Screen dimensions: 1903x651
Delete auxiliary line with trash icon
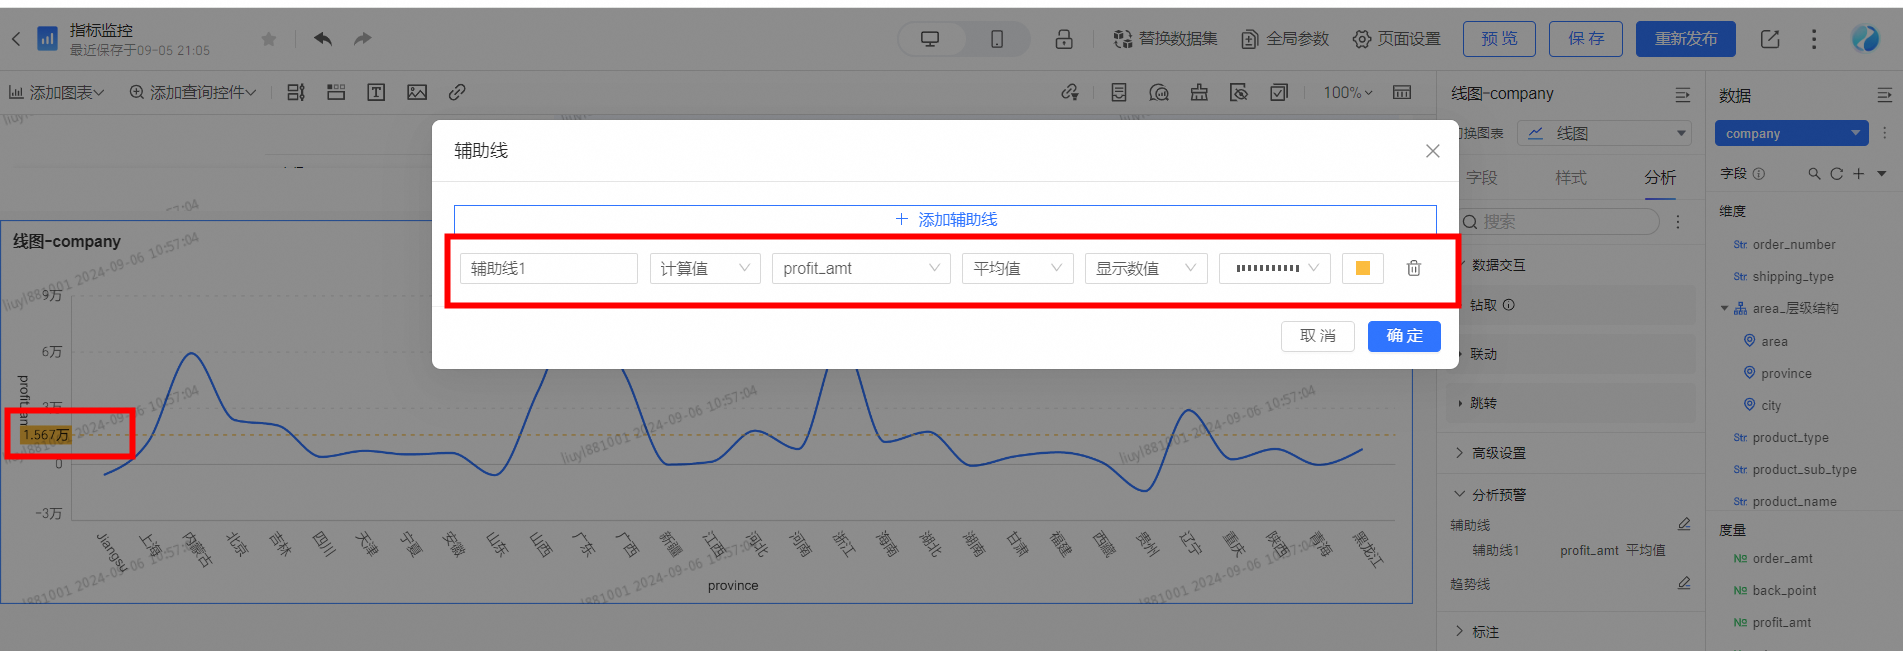point(1413,268)
